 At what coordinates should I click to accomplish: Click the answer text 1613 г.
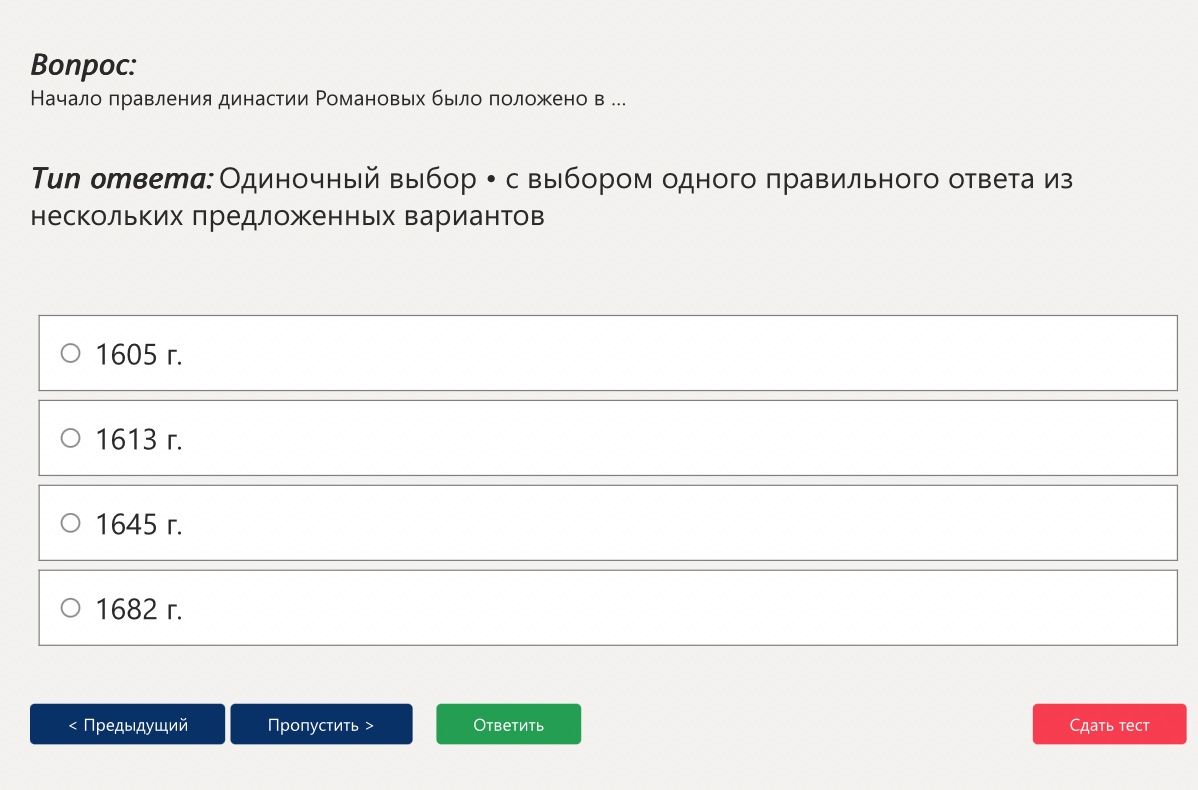[x=138, y=439]
